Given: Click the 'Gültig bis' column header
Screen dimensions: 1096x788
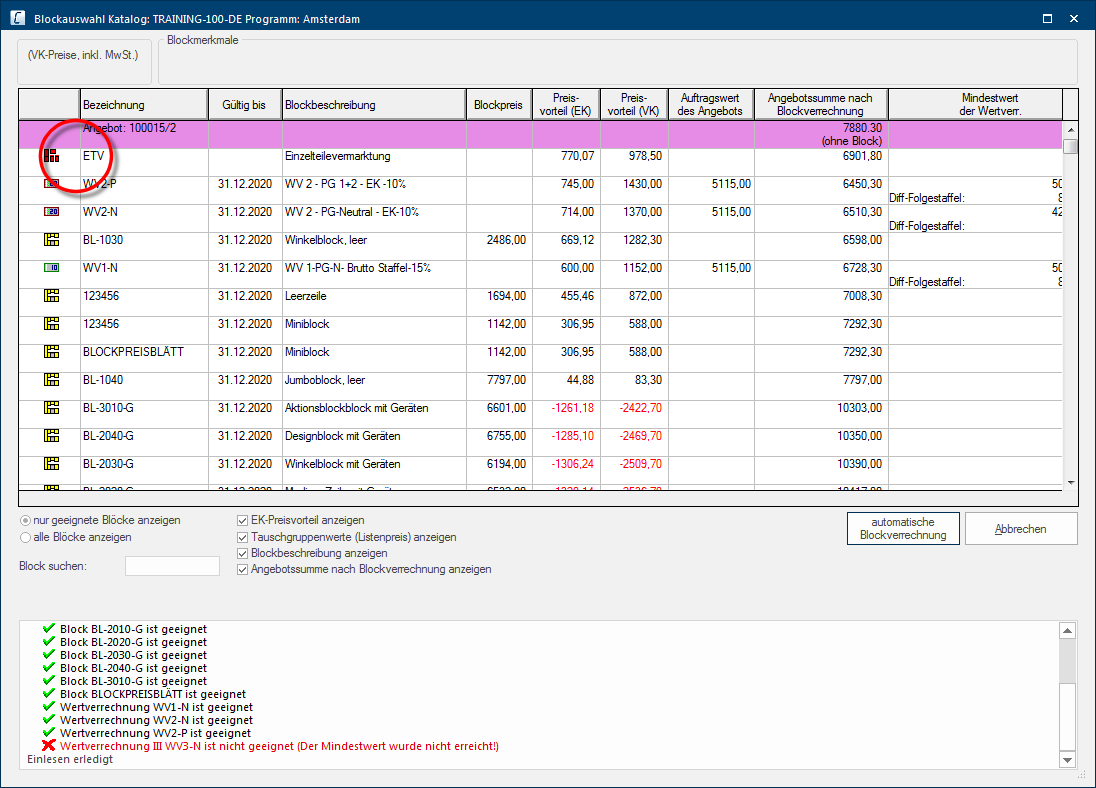Looking at the screenshot, I should tap(244, 105).
